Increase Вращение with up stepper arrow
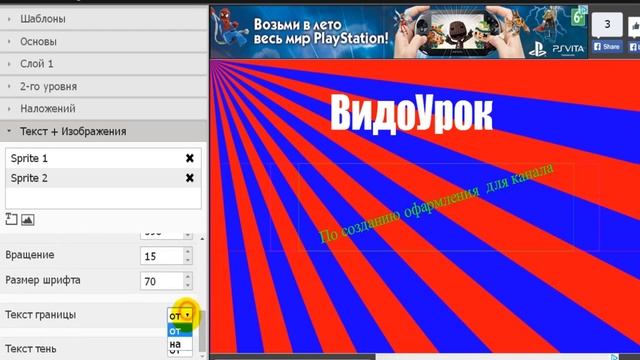This screenshot has width=640, height=360. click(x=188, y=251)
